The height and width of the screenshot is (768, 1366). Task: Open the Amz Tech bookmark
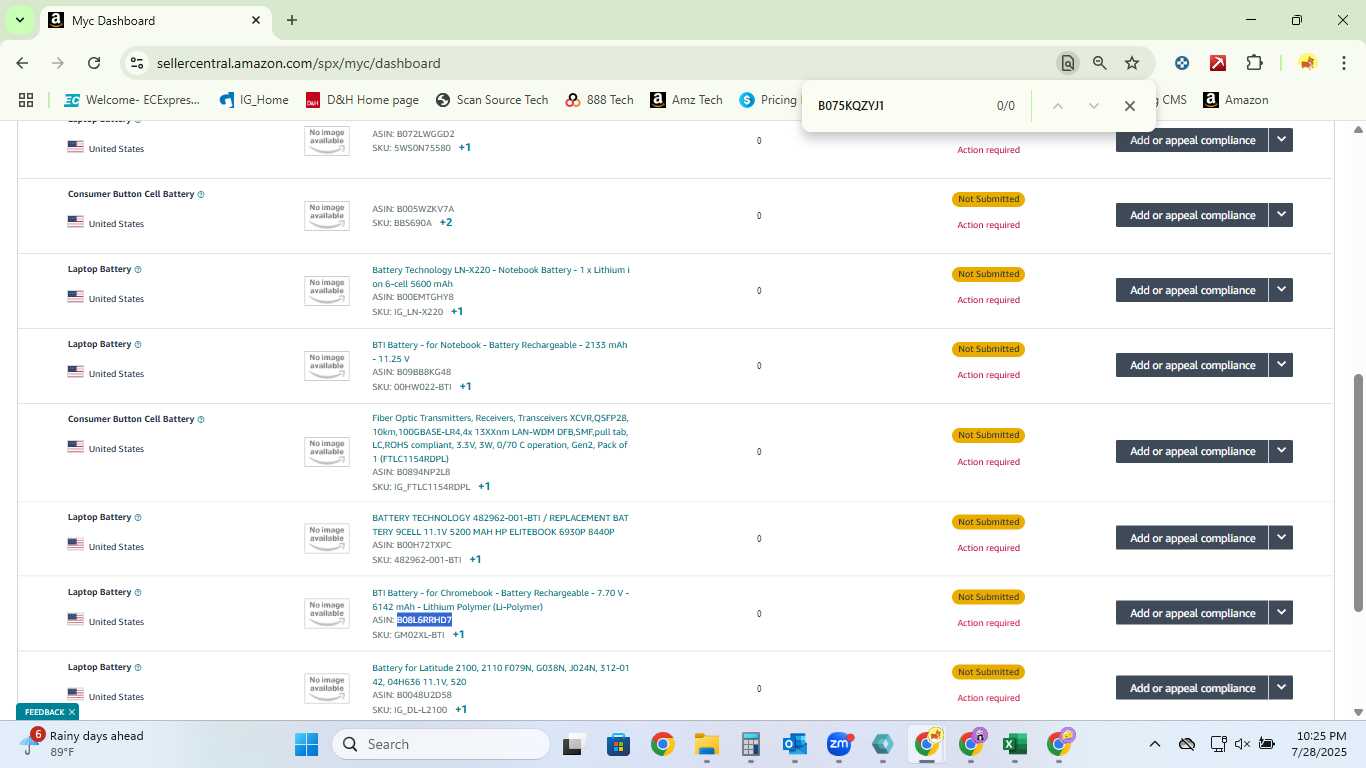tap(686, 100)
